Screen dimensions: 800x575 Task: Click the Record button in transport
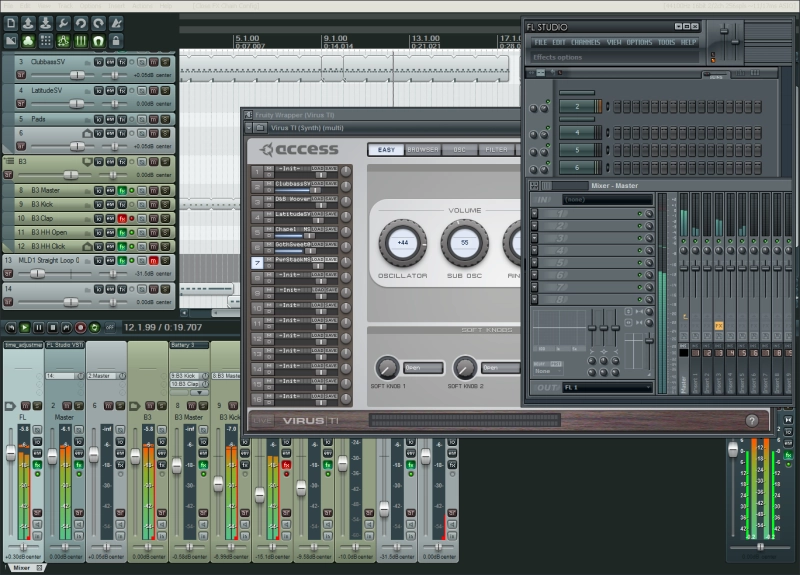(x=80, y=328)
